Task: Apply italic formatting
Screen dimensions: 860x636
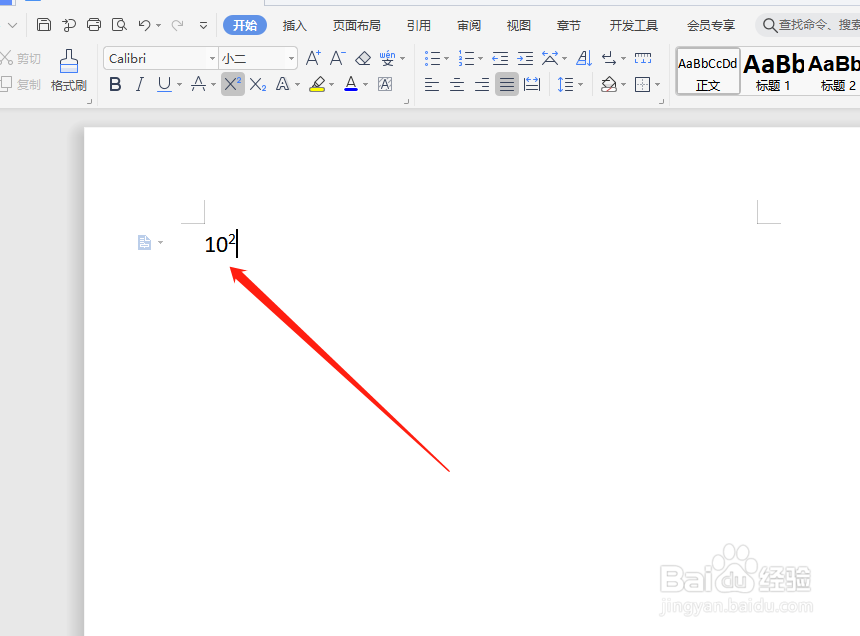Action: [x=139, y=84]
